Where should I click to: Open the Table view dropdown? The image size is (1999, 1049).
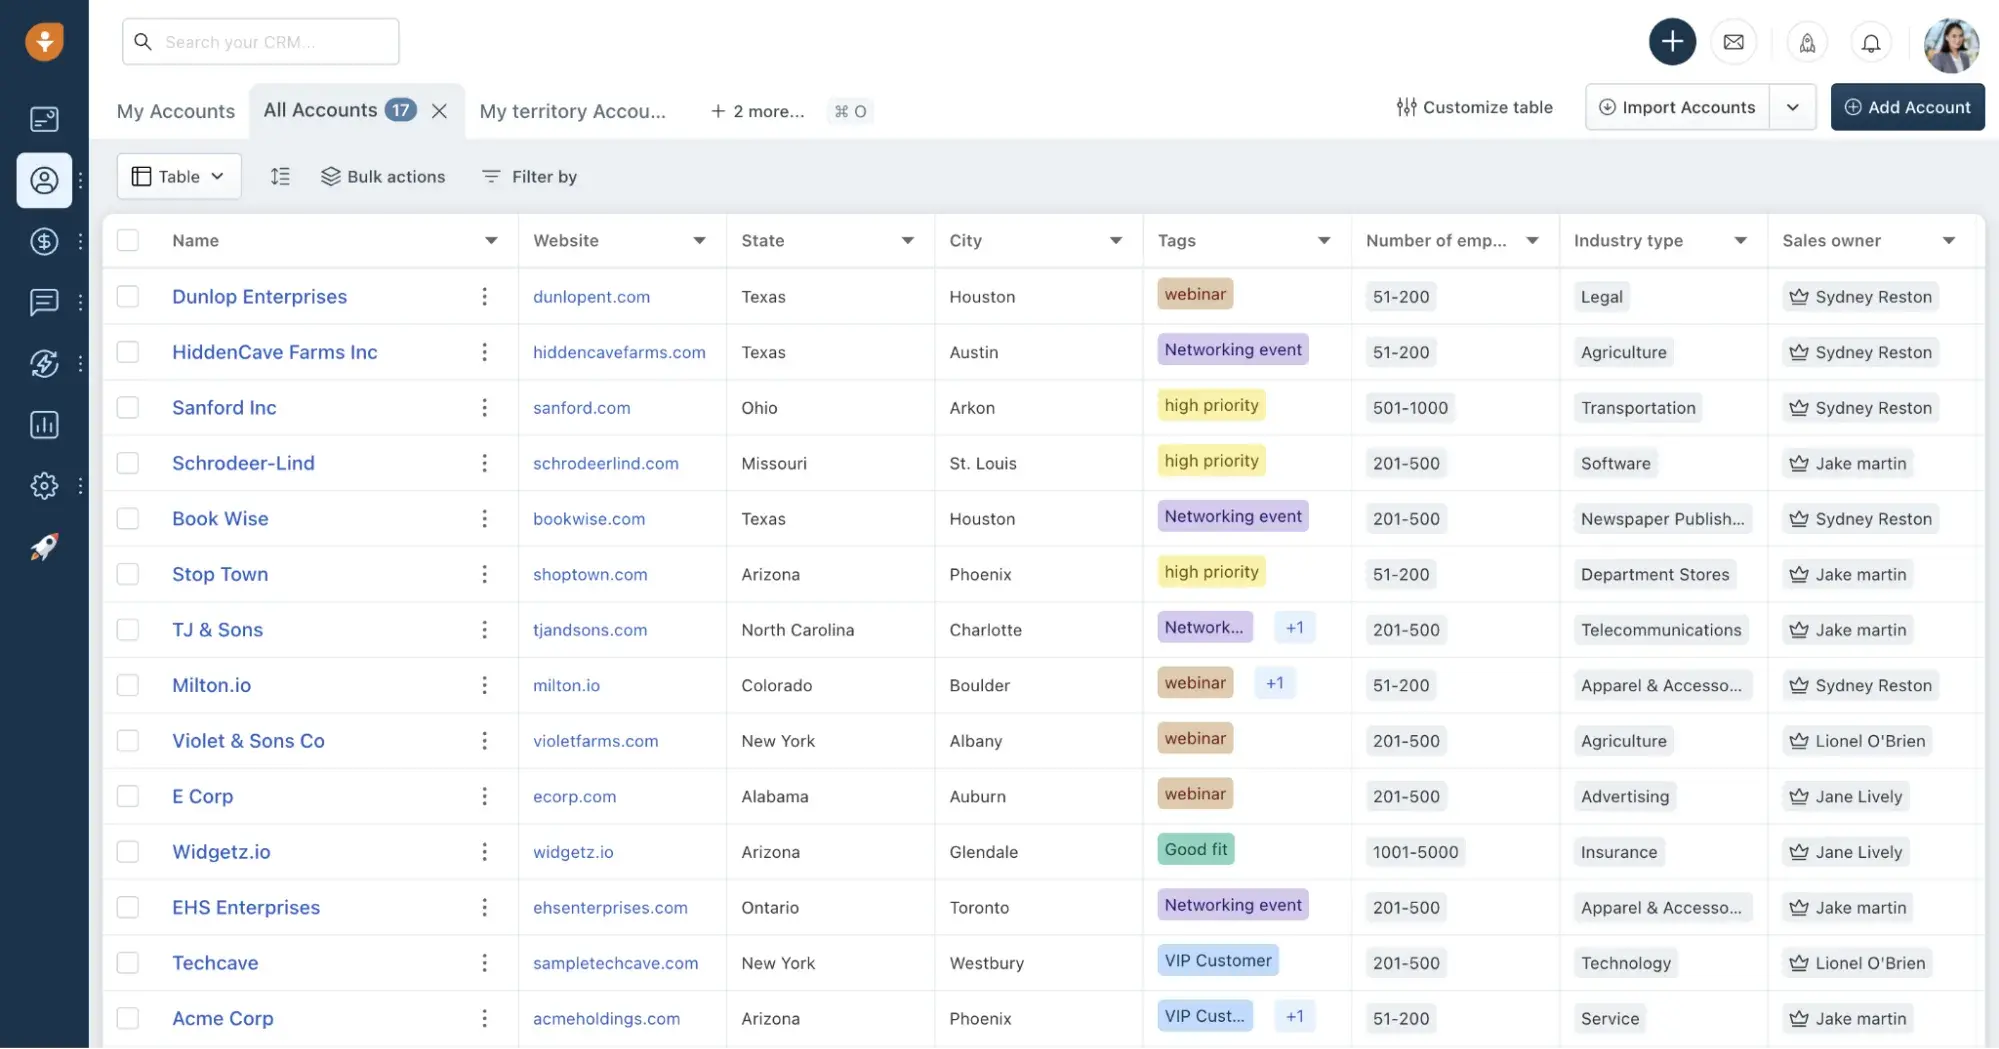tap(178, 176)
